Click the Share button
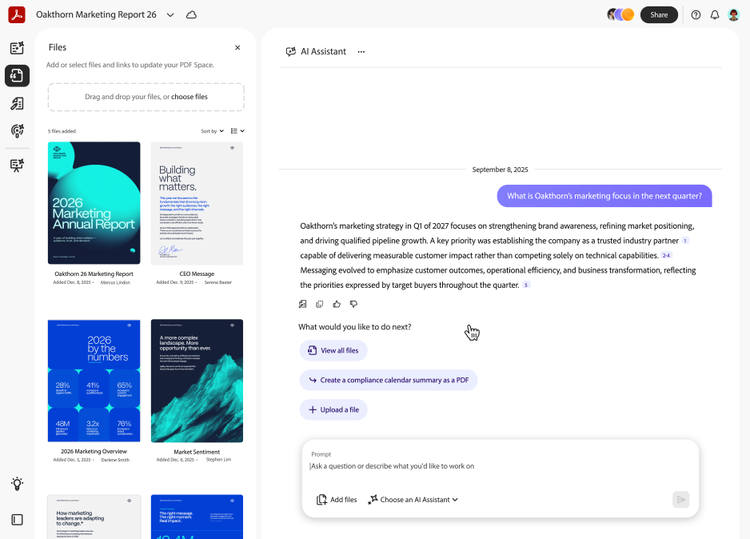The height and width of the screenshot is (539, 750). (x=659, y=15)
